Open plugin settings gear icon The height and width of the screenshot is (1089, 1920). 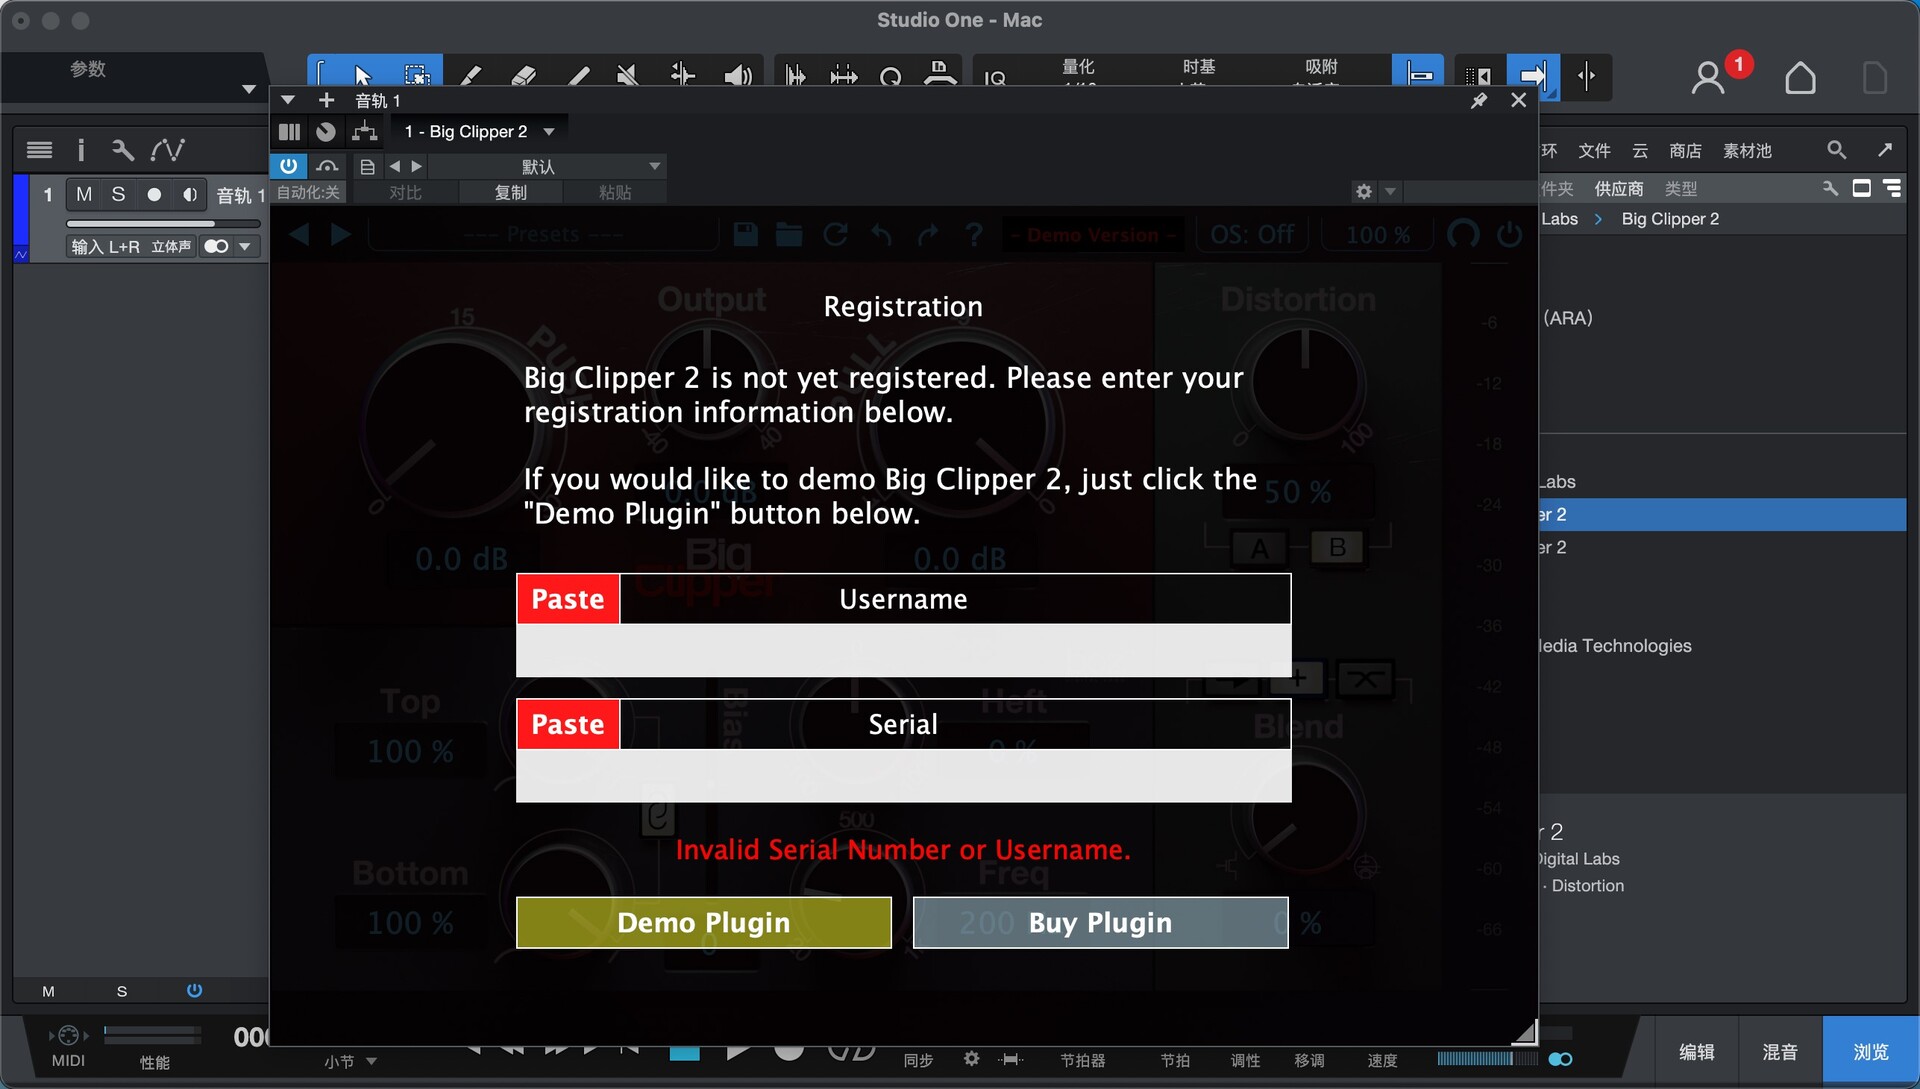tap(1364, 191)
